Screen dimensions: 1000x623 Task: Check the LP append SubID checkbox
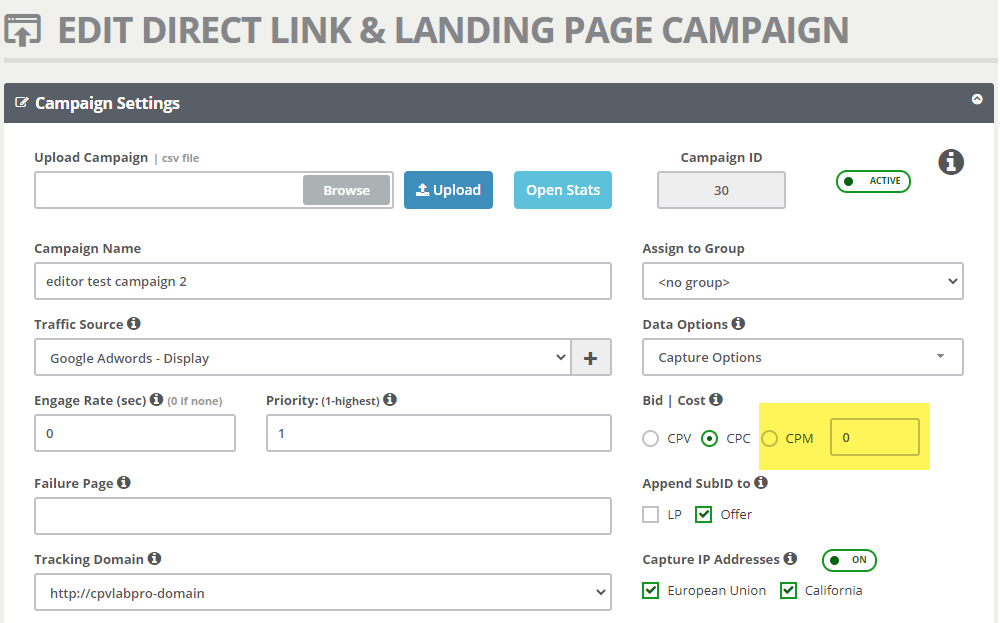point(651,514)
